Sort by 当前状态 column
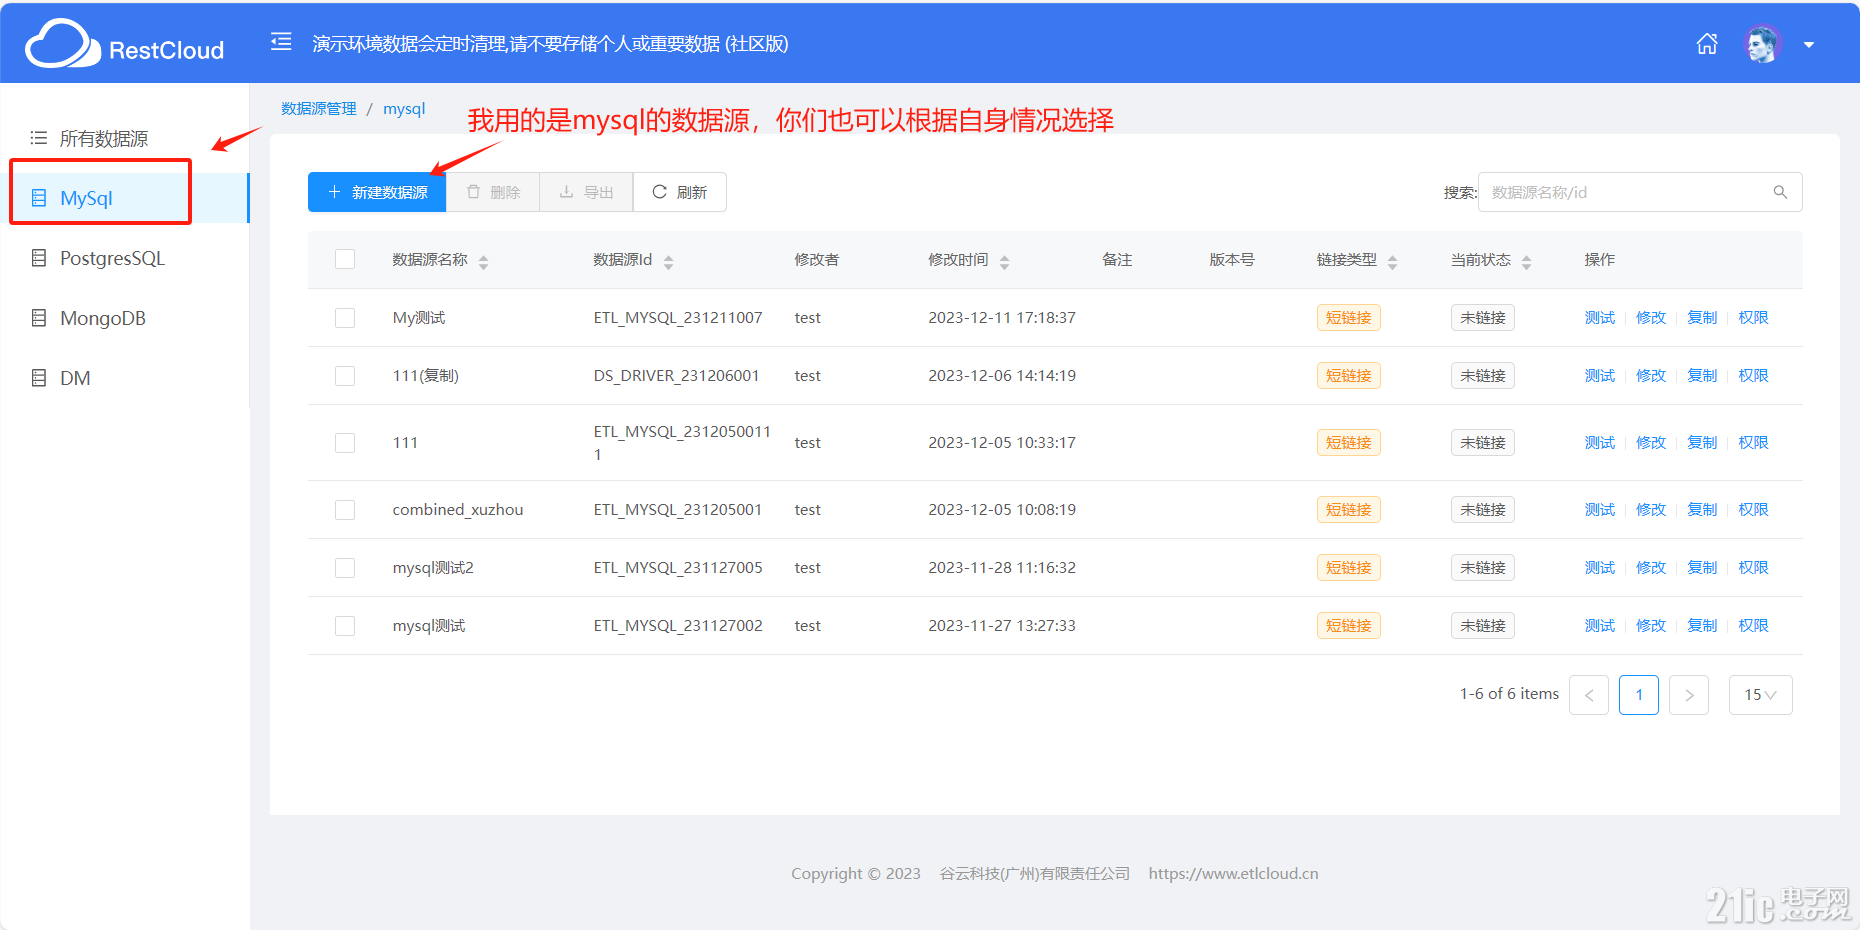Image resolution: width=1860 pixels, height=930 pixels. [1527, 262]
